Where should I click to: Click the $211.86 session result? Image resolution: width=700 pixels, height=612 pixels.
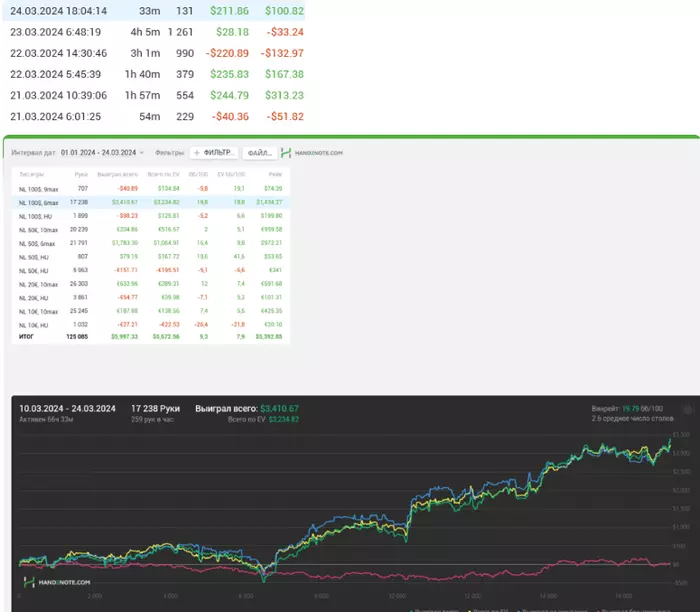229,11
